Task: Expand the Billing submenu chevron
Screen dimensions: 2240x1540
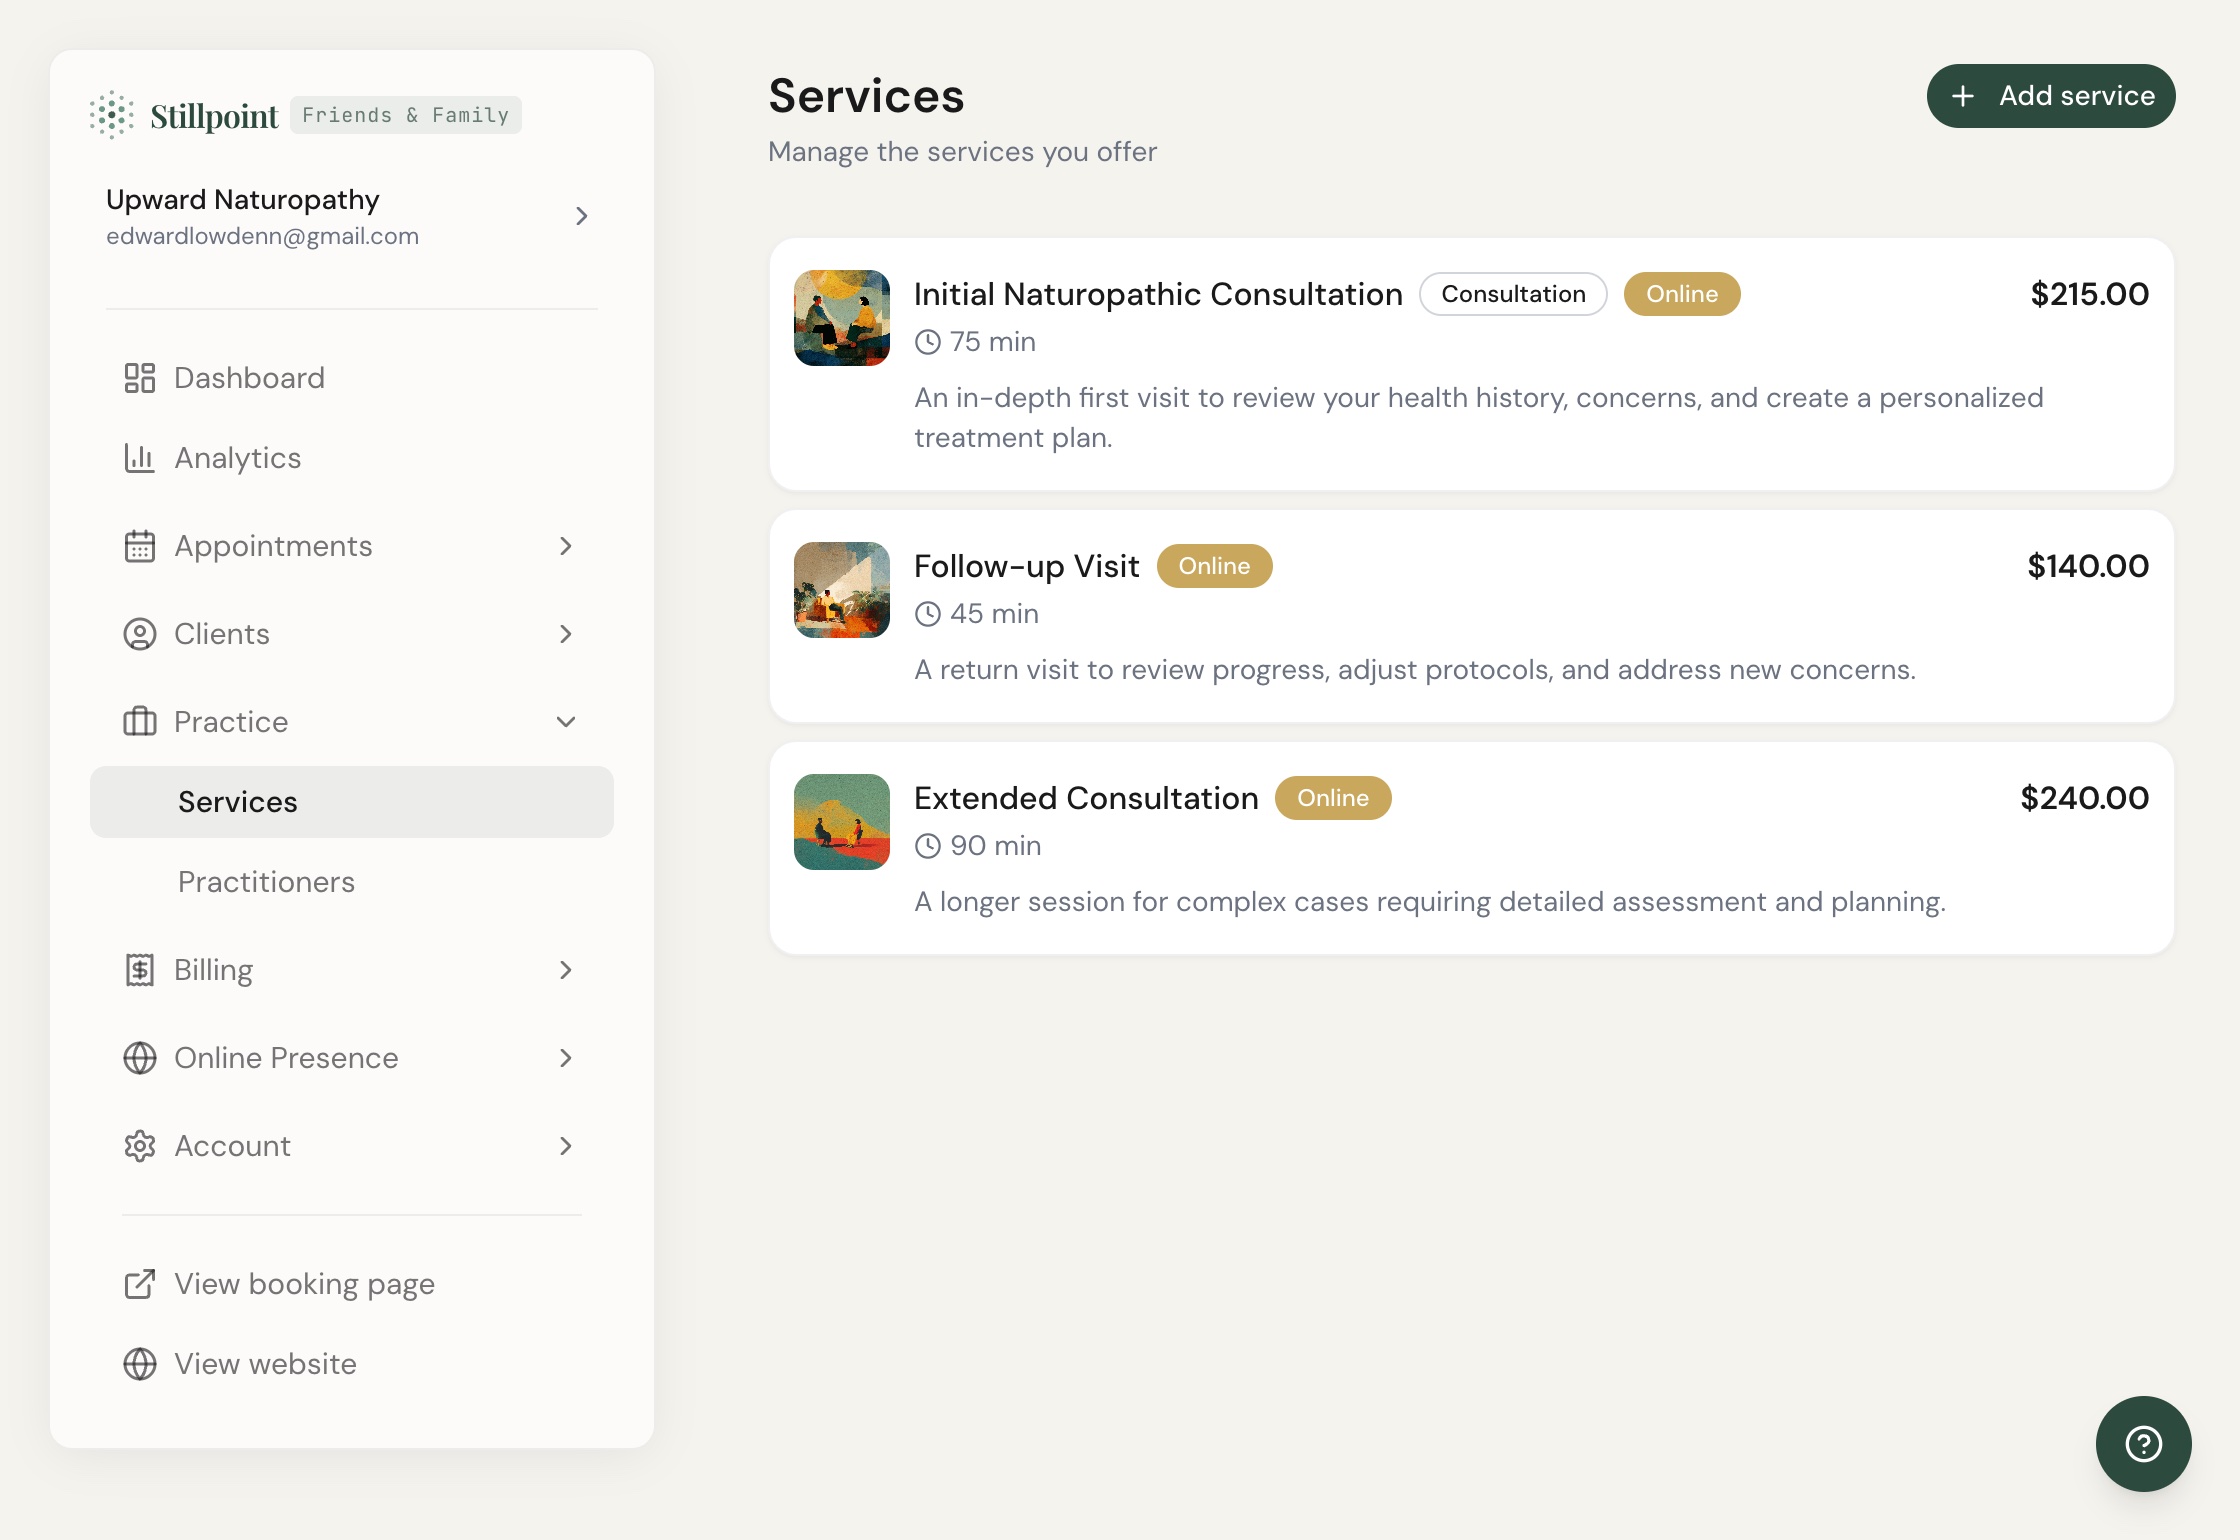Action: [x=566, y=970]
